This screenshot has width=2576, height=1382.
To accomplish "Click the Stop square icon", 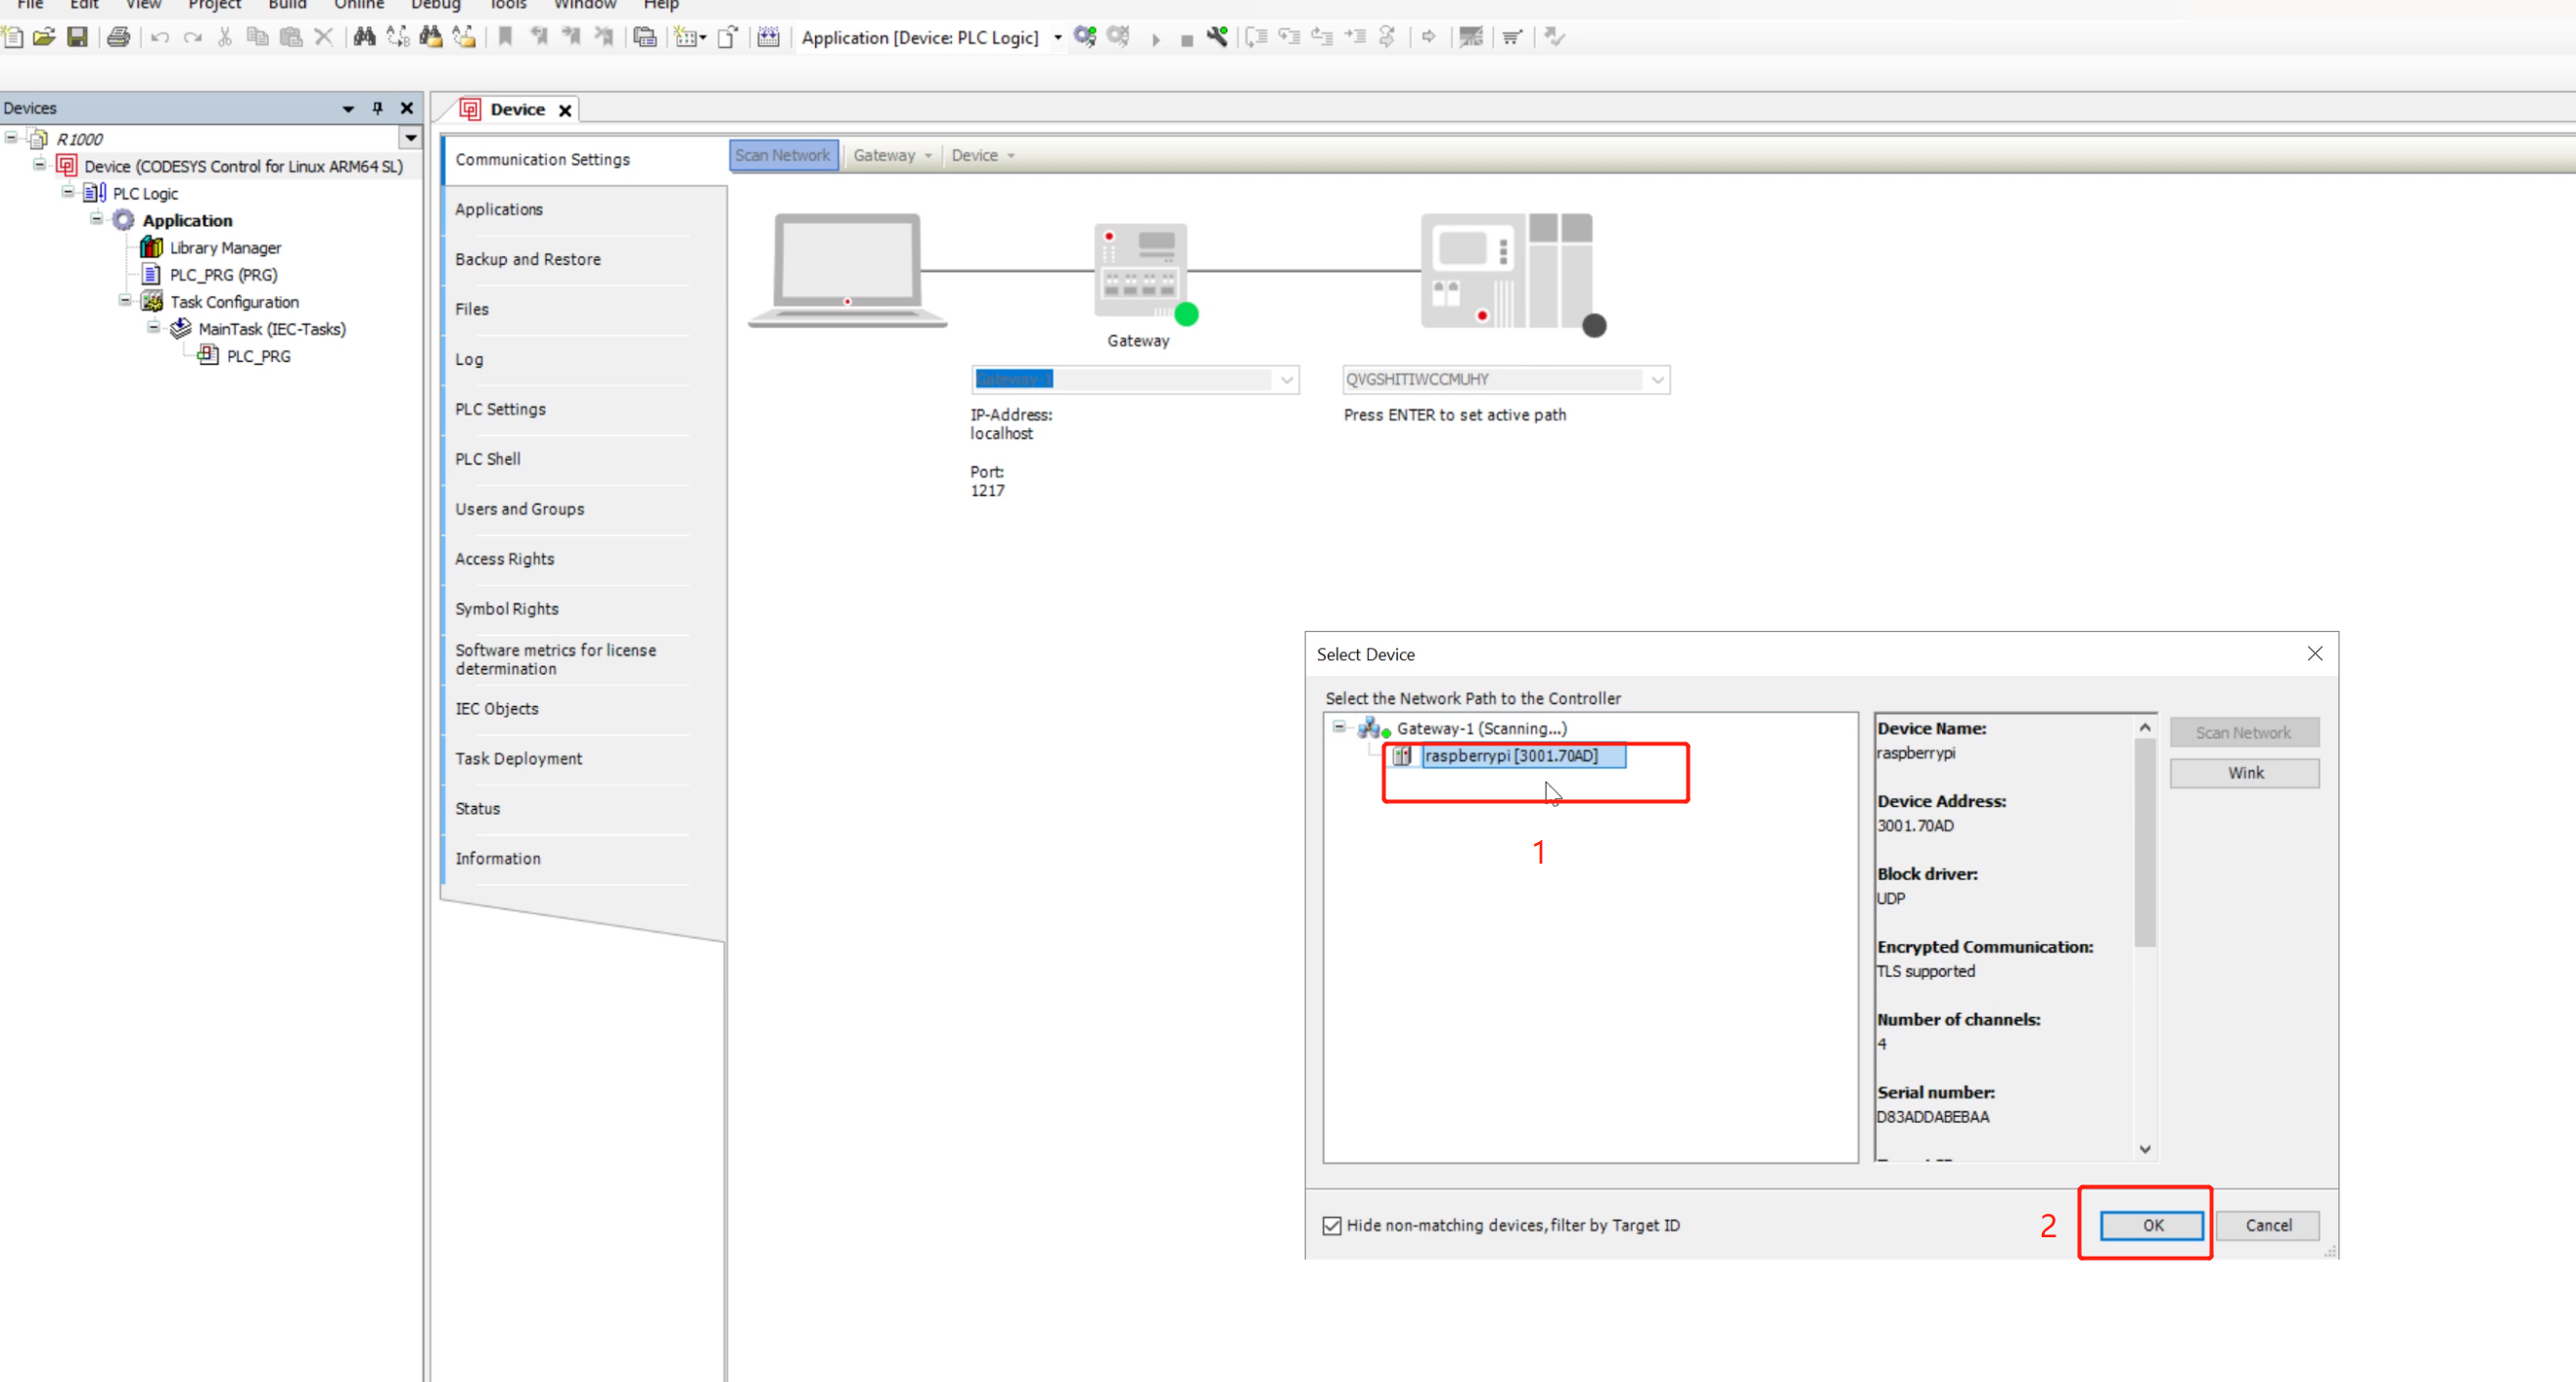I will (x=1187, y=40).
